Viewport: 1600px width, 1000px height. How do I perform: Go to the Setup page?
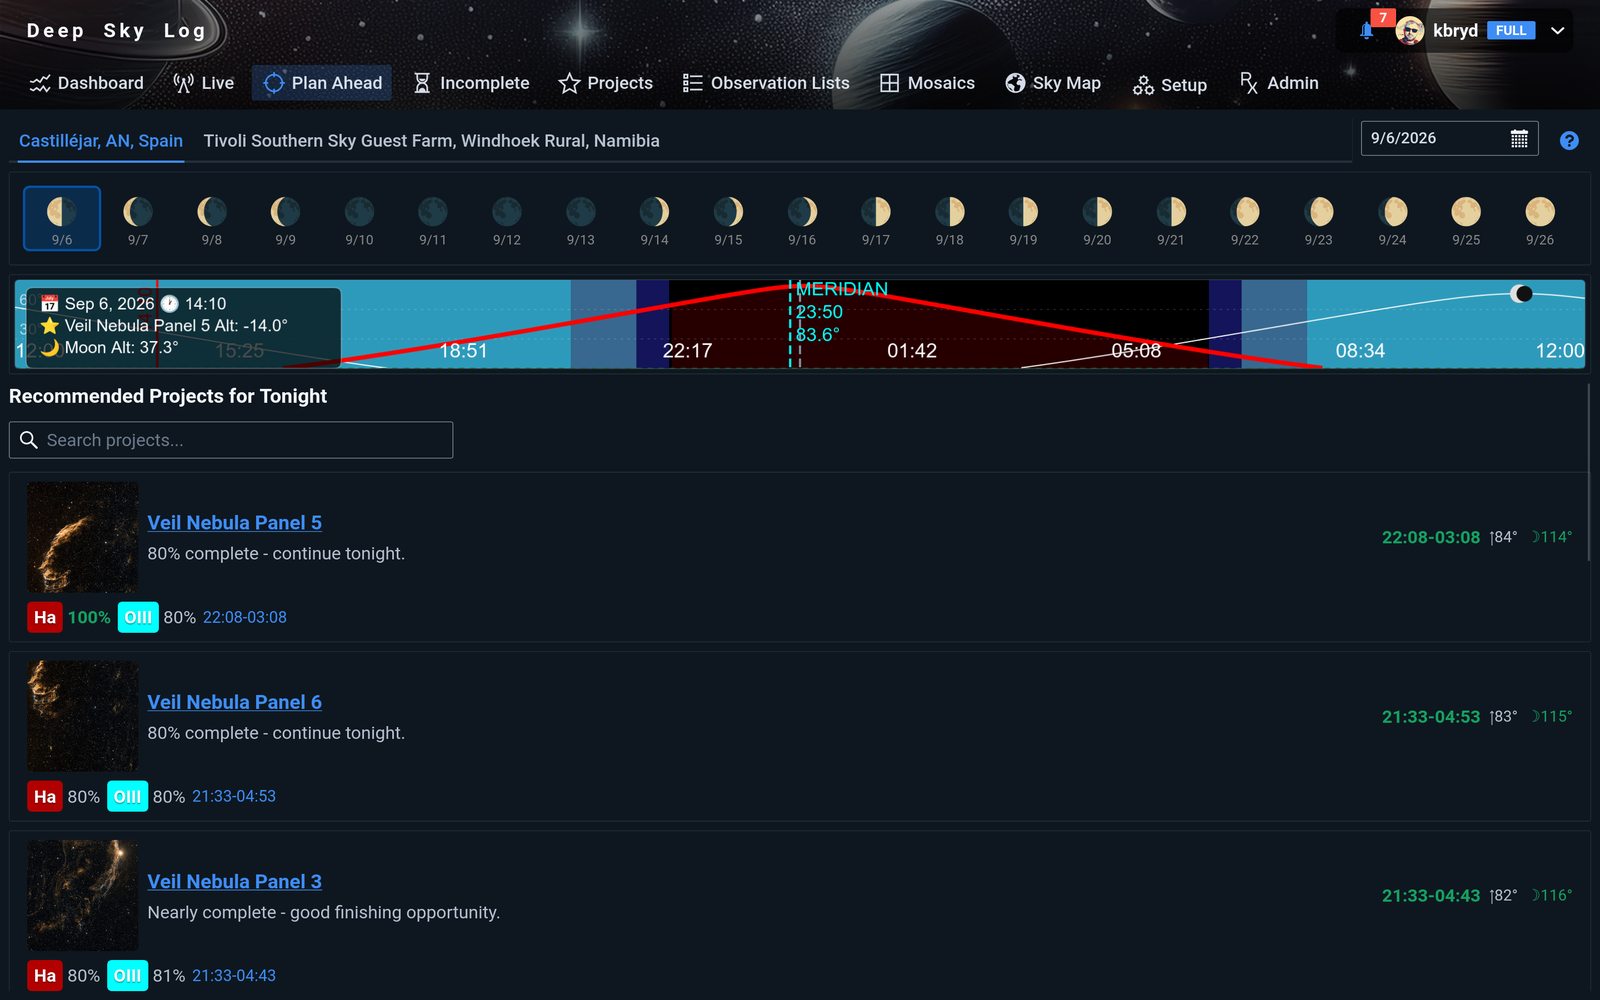click(1170, 85)
